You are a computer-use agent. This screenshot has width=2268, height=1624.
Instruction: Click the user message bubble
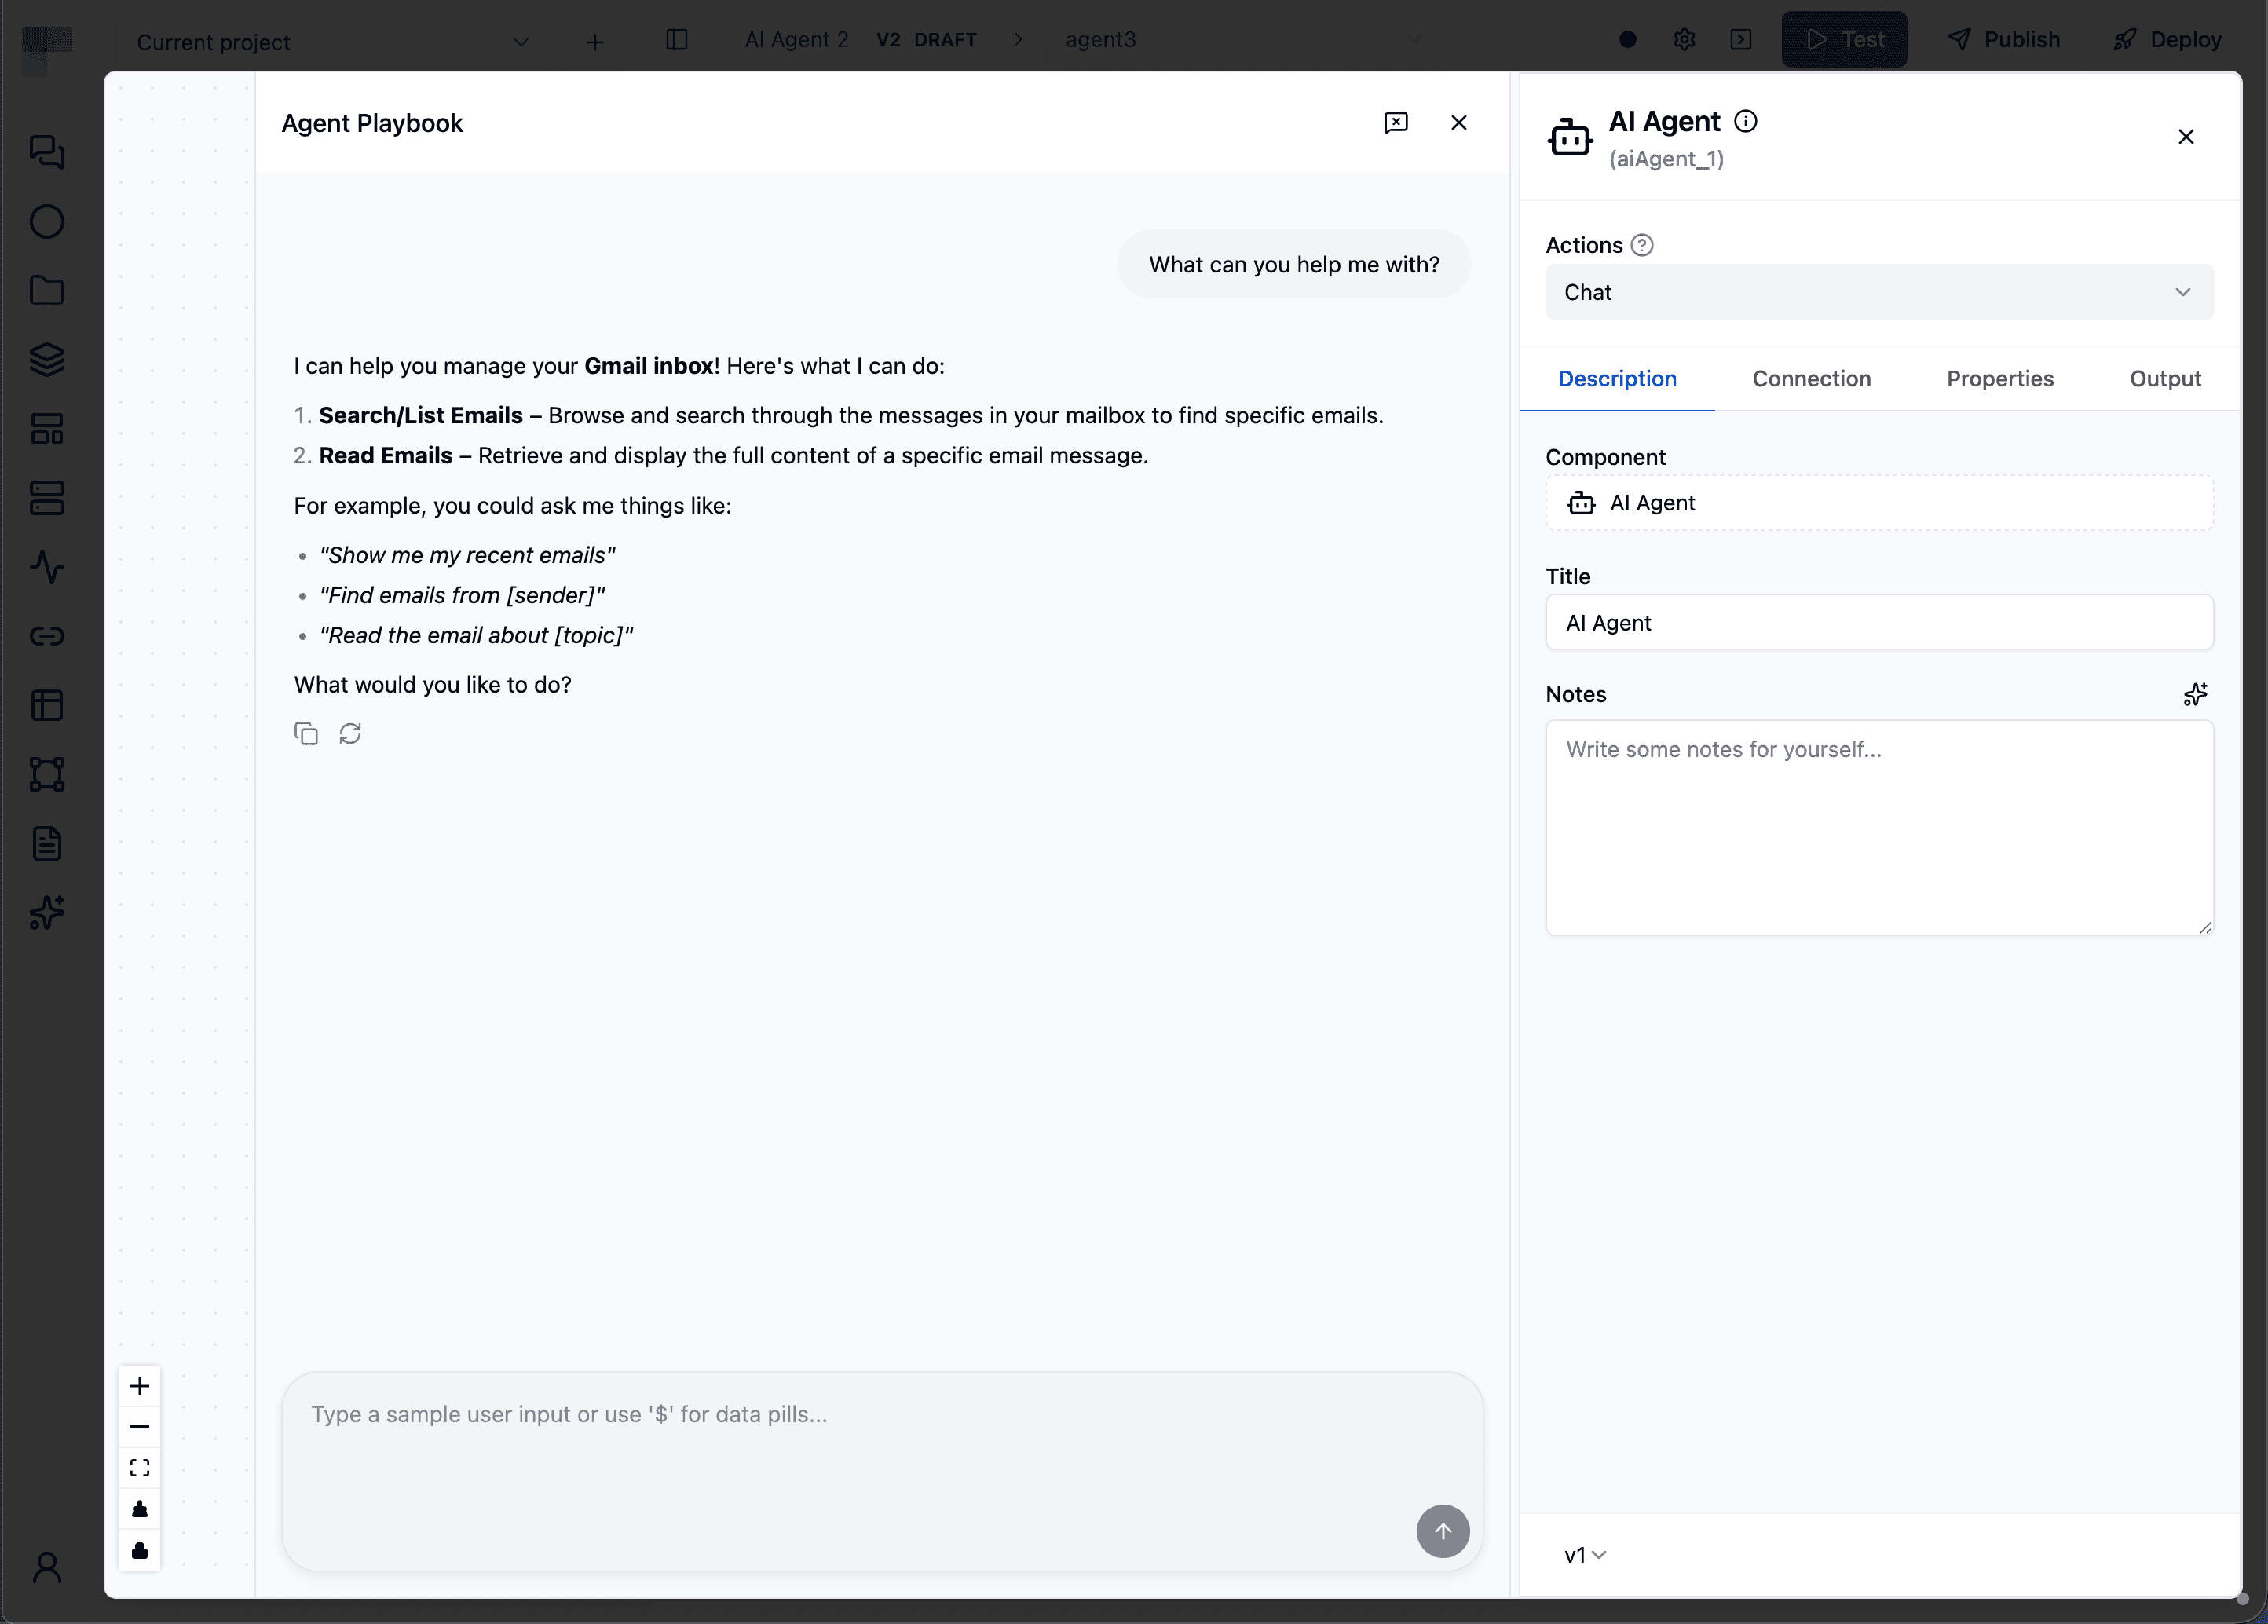(1294, 264)
